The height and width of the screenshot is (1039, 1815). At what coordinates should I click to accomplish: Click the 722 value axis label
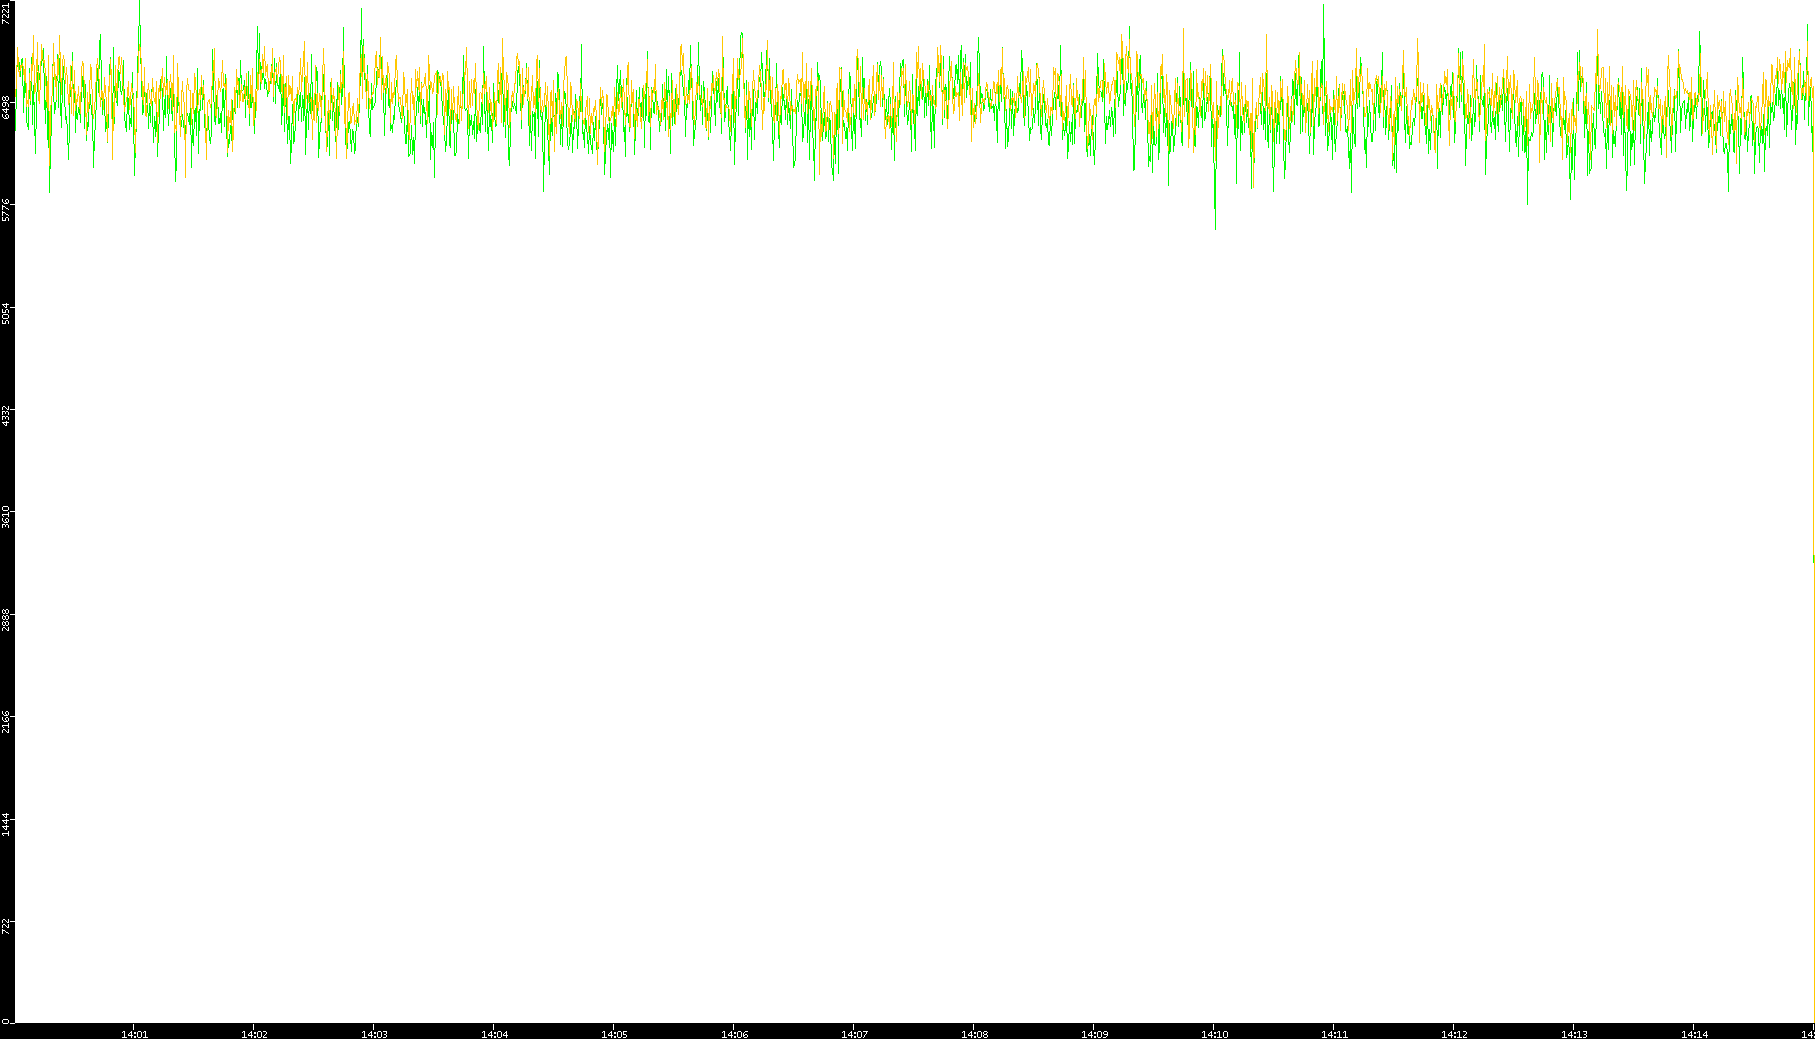6,927
